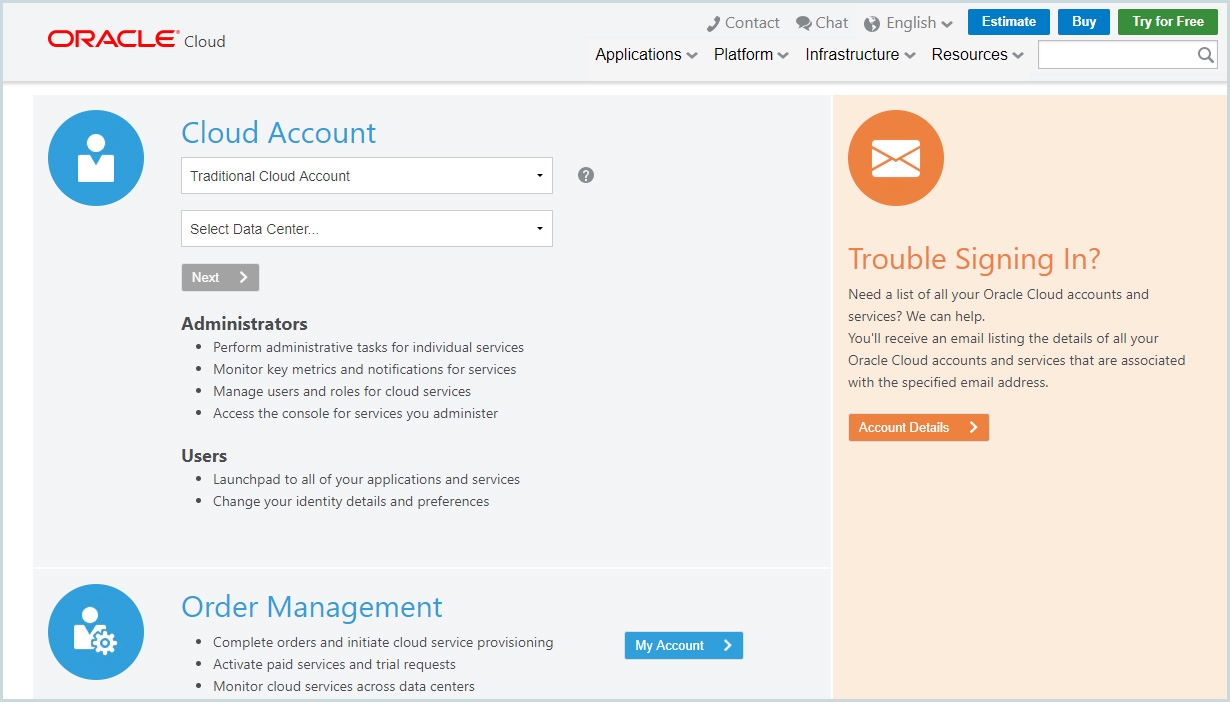Expand the Resources menu

[x=976, y=55]
